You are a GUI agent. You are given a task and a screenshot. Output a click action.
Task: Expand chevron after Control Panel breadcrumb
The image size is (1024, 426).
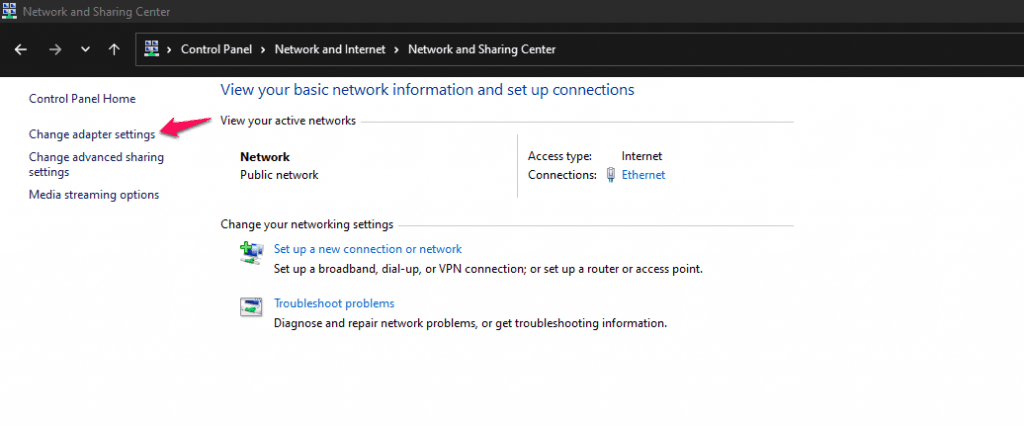click(264, 49)
